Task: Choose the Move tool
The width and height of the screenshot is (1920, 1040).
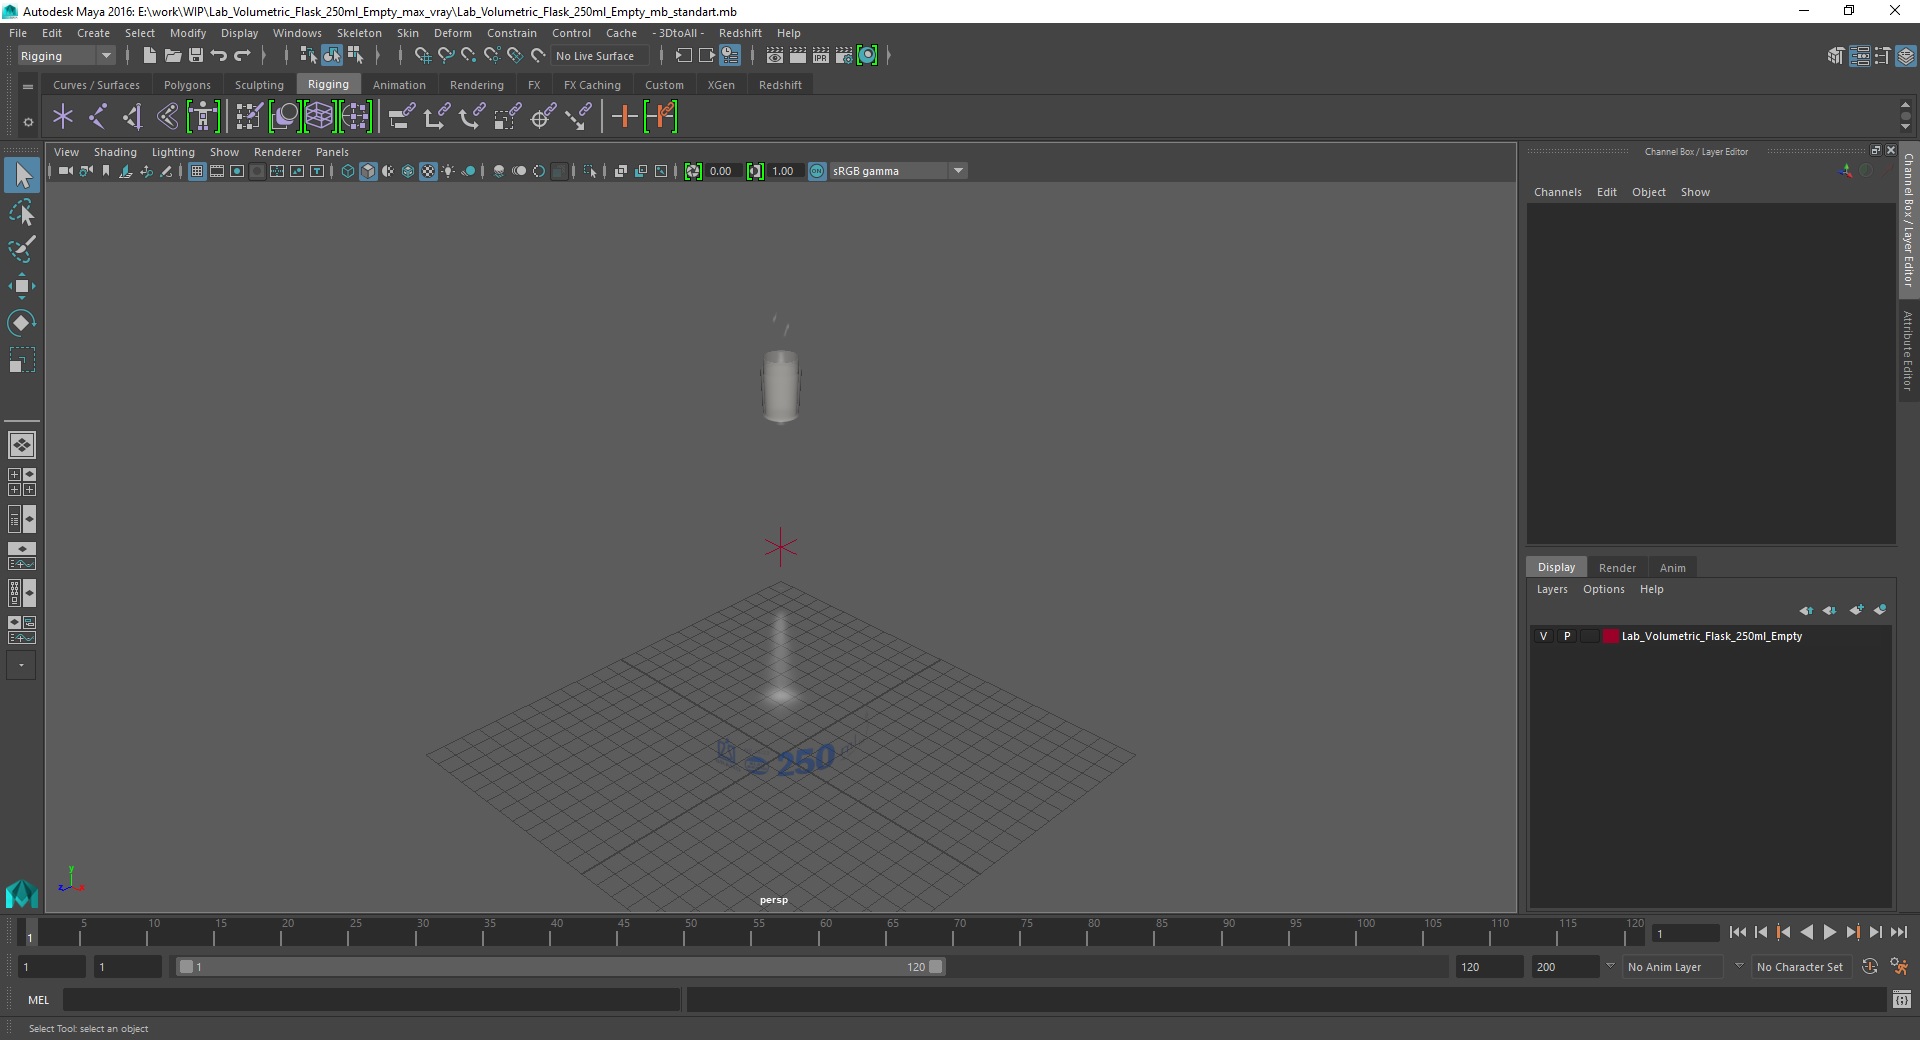Action: tap(22, 286)
